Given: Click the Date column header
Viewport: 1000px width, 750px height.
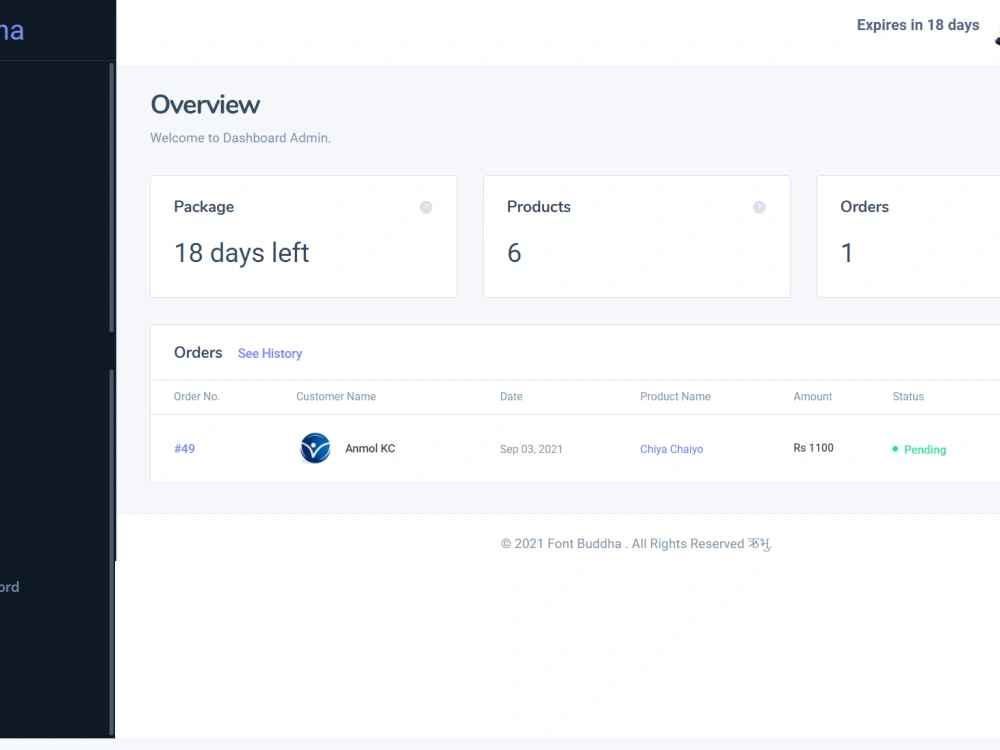Looking at the screenshot, I should pos(511,397).
